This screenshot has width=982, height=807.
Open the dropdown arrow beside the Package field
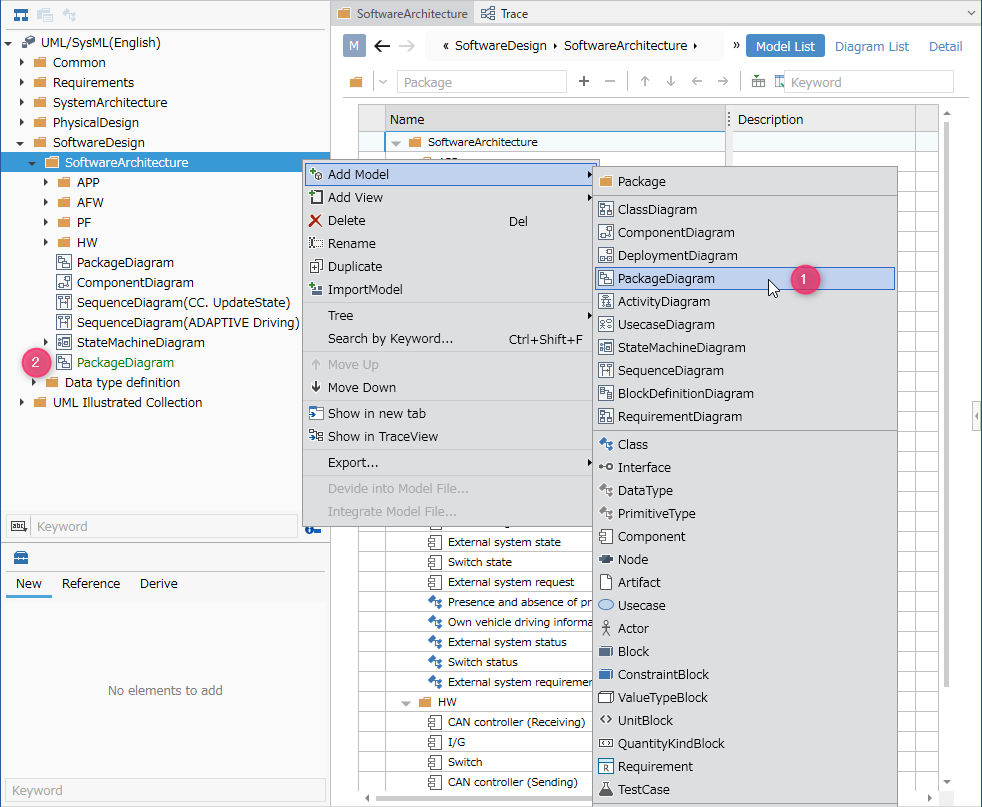point(383,82)
